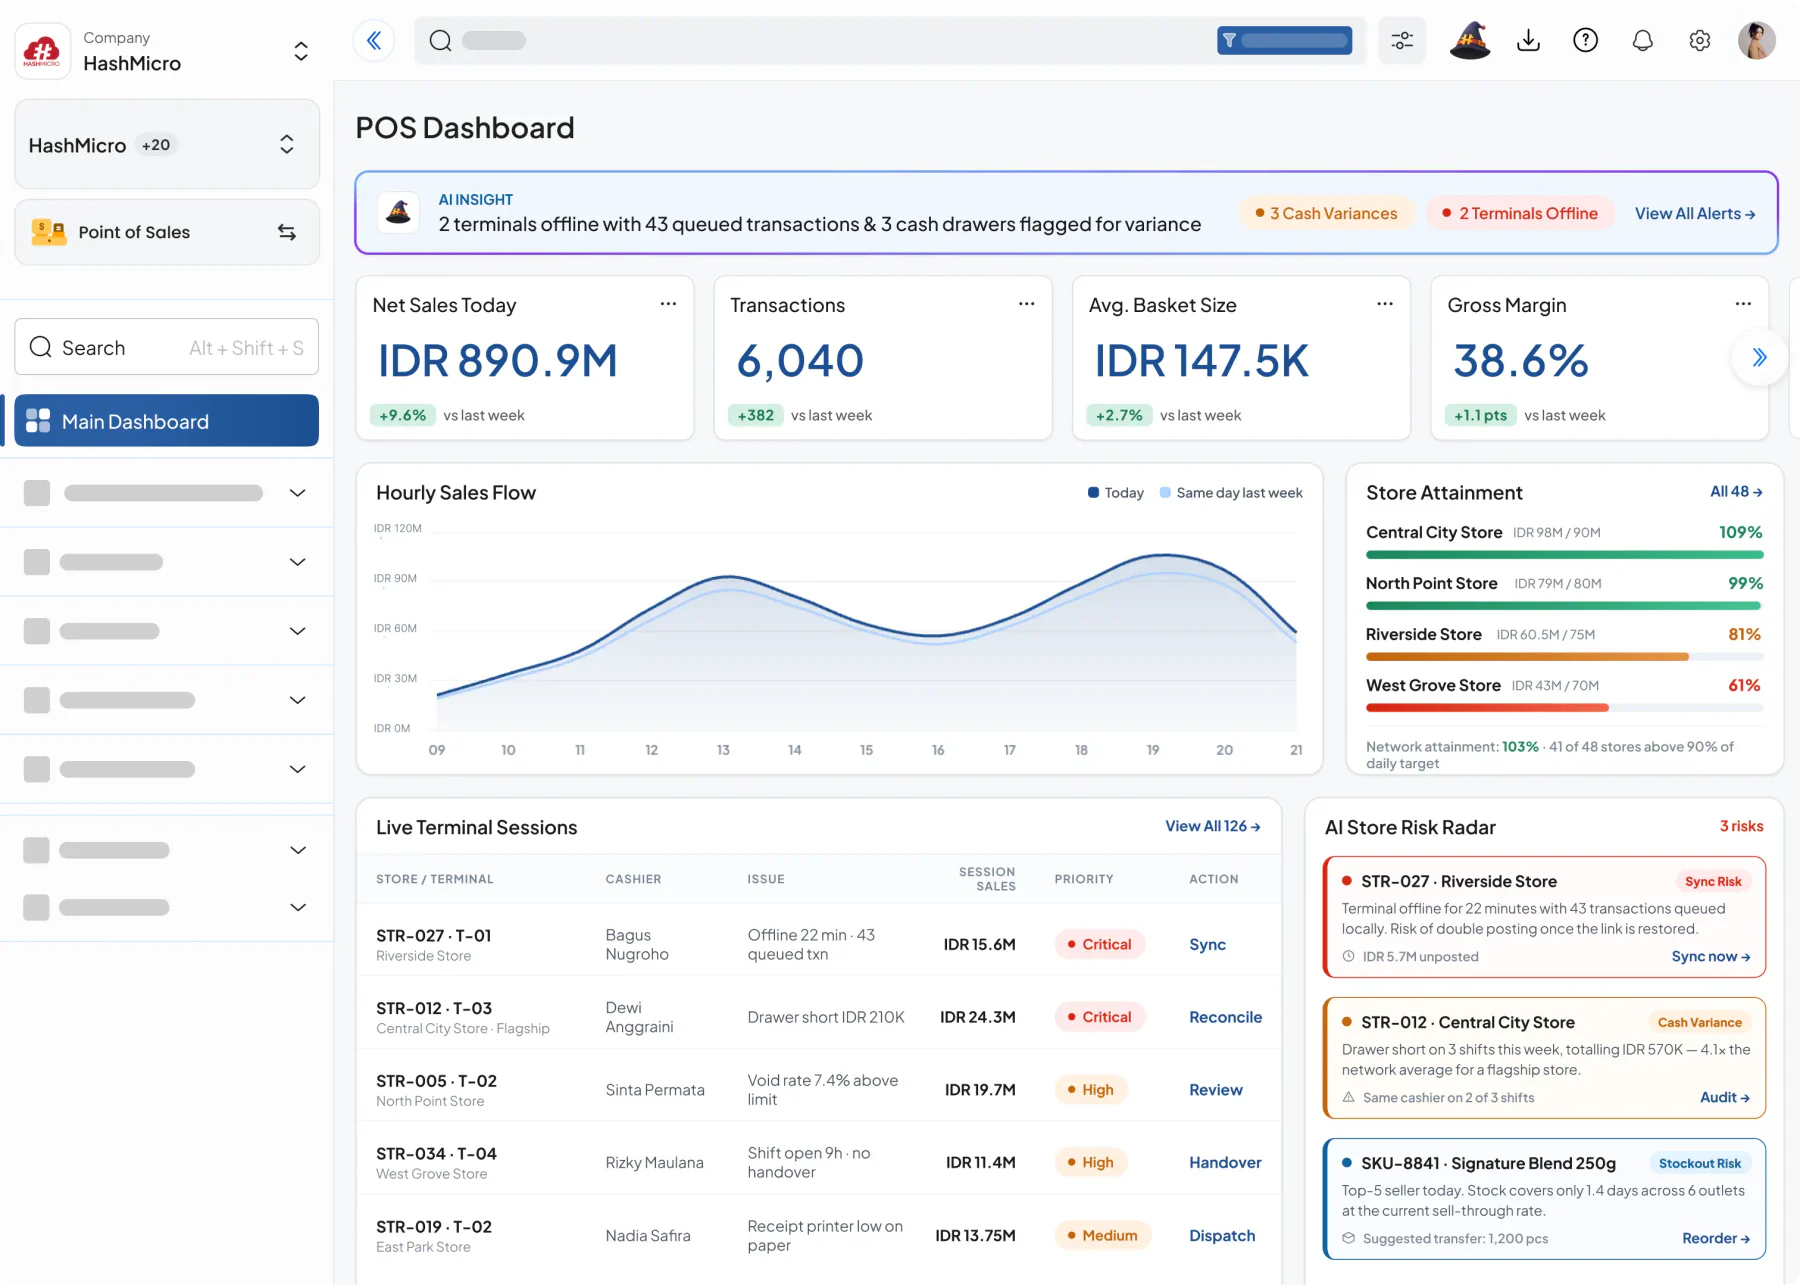Filter by 3 Cash Variances chip
This screenshot has width=1800, height=1285.
pyautogui.click(x=1326, y=213)
